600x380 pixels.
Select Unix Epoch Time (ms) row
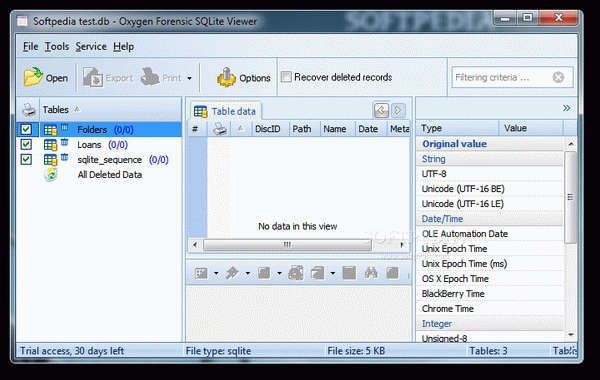pos(490,264)
